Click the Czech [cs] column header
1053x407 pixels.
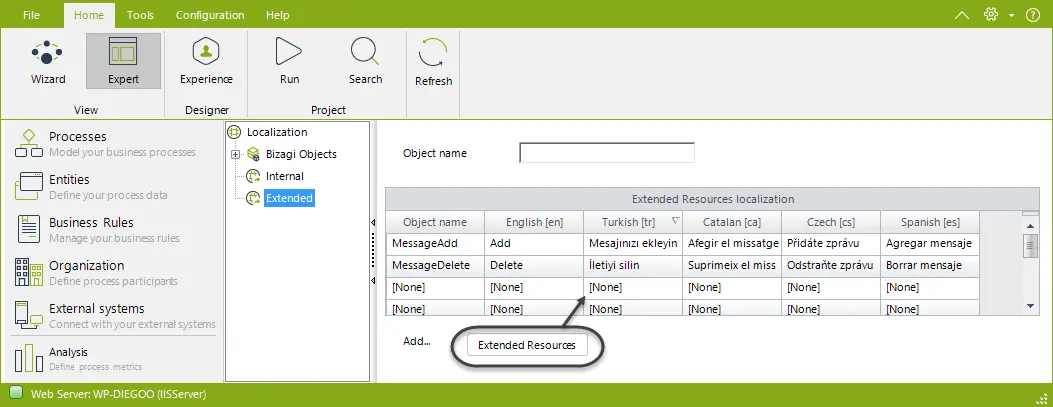[x=831, y=222]
